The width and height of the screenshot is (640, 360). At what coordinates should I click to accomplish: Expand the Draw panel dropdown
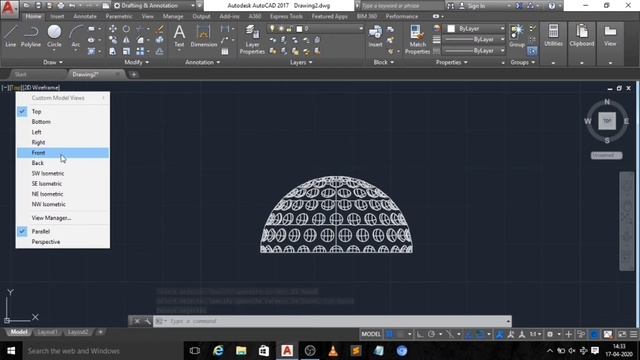pos(53,62)
